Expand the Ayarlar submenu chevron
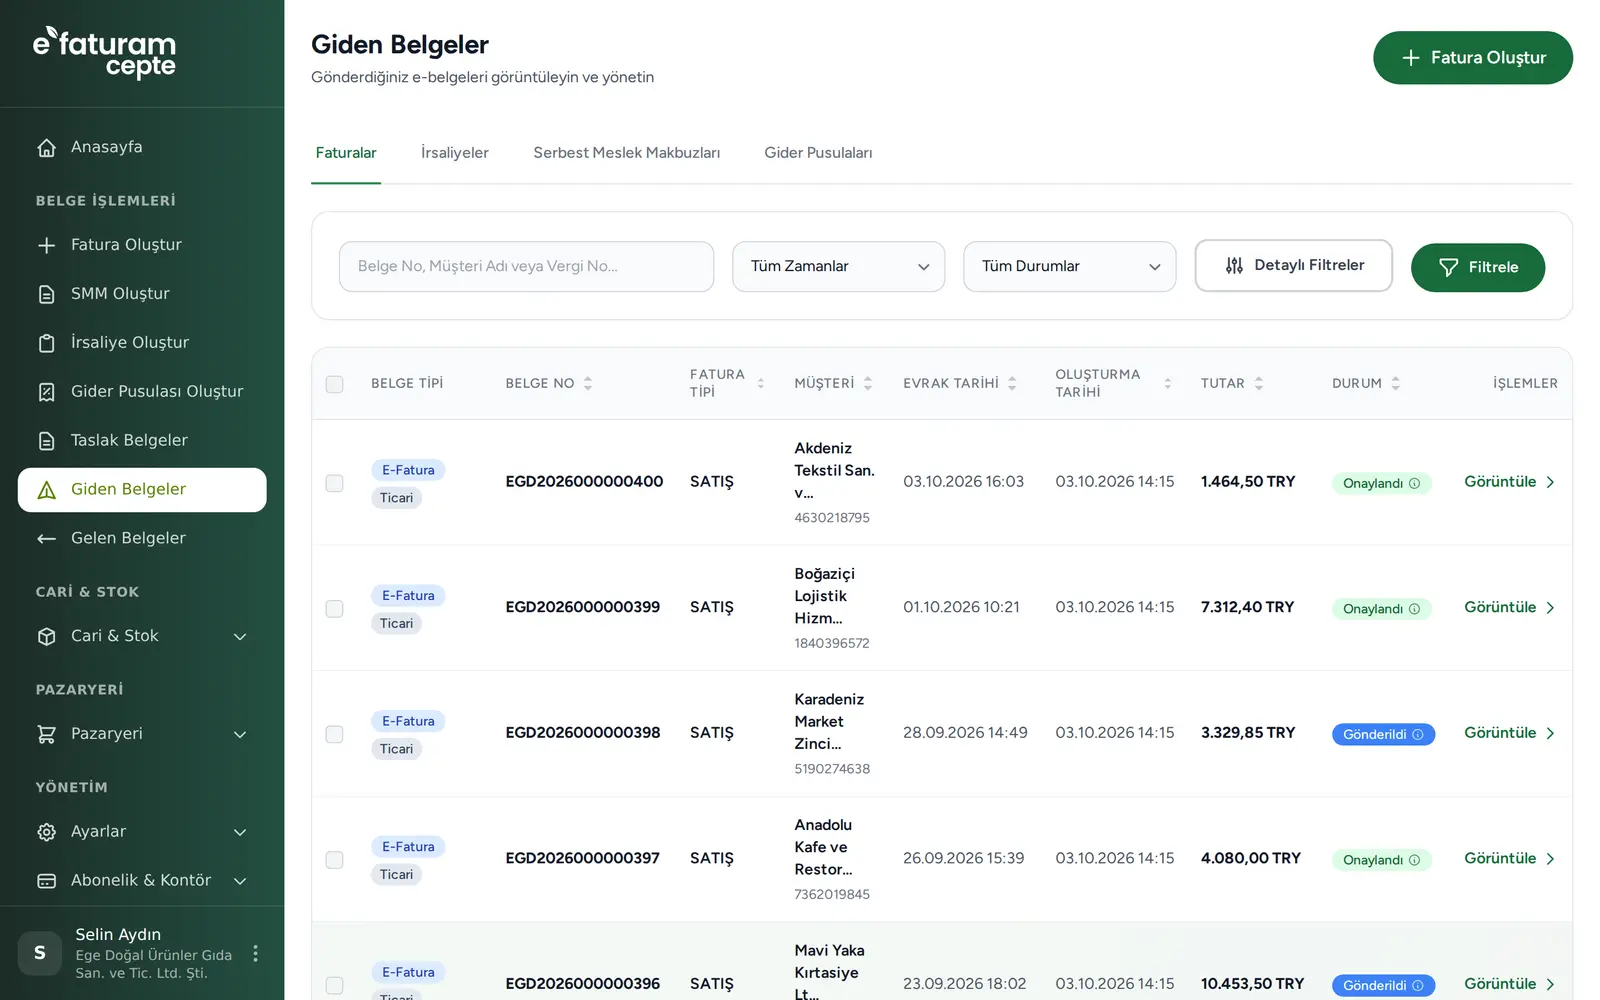1600x1000 pixels. [x=240, y=832]
